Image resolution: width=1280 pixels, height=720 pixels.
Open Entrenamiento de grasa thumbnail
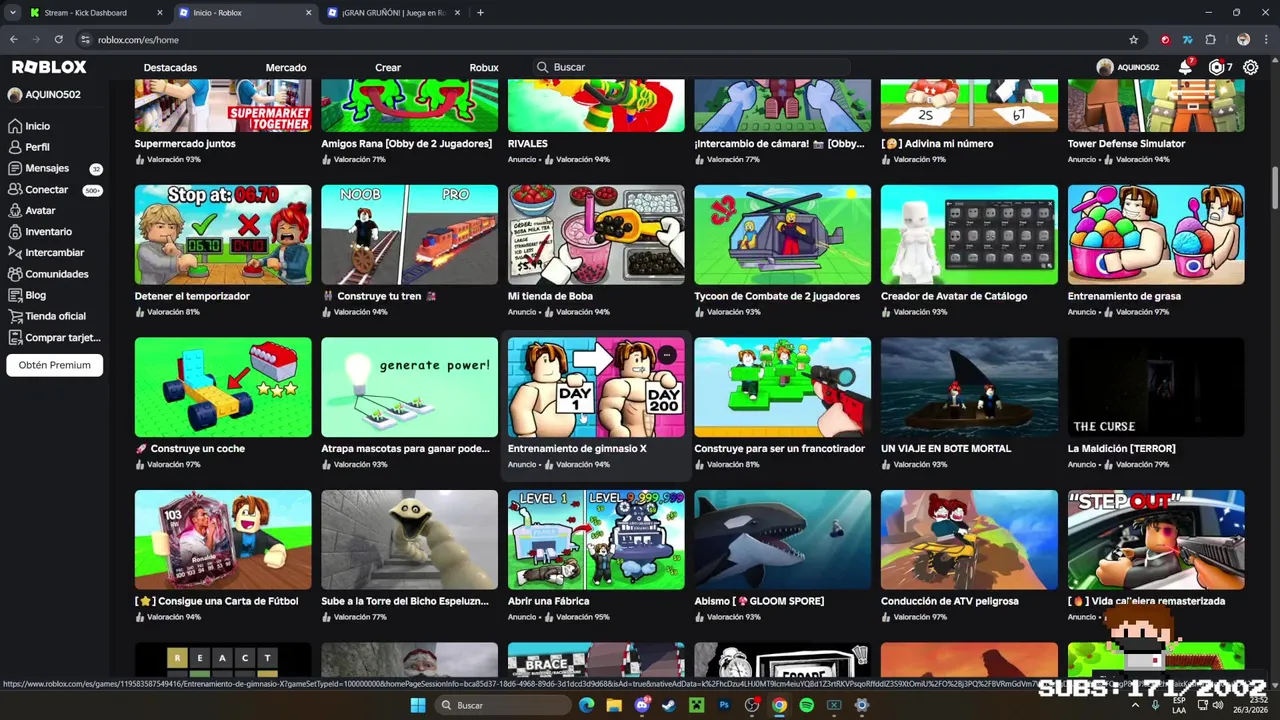(1156, 234)
